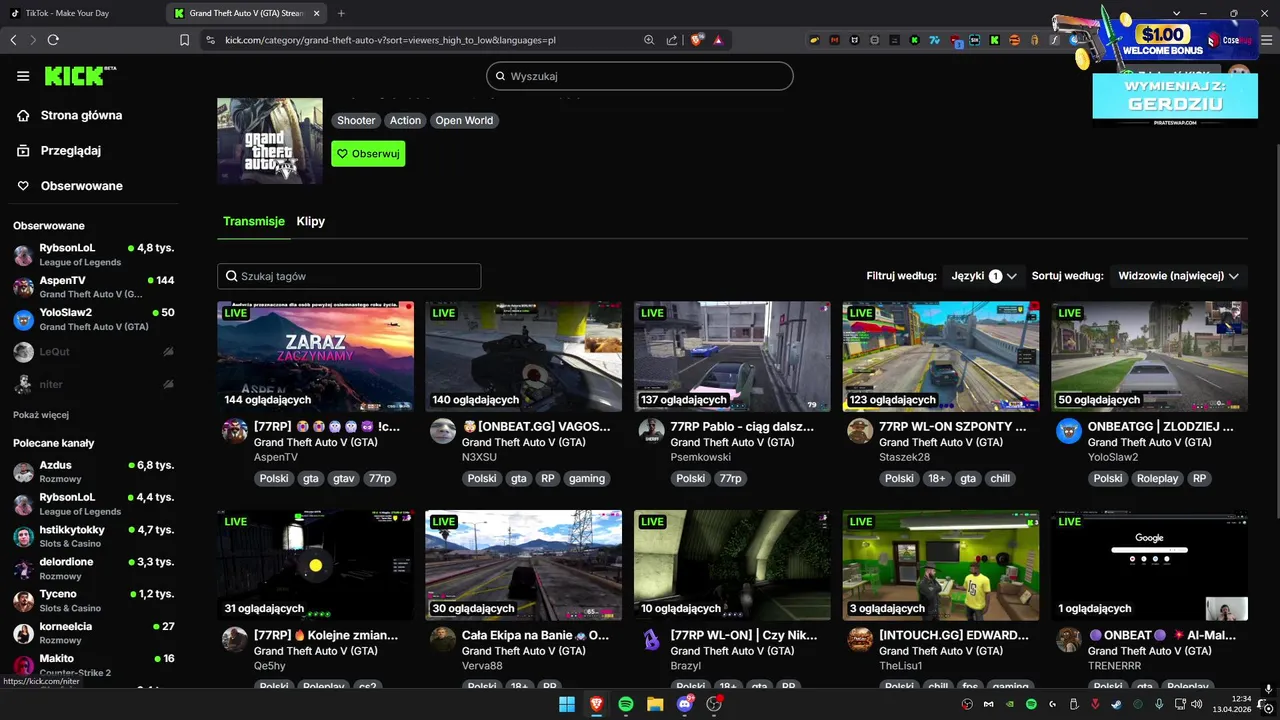Click the gaming tag on N3XSU stream
Viewport: 1280px width, 720px height.
tap(587, 478)
